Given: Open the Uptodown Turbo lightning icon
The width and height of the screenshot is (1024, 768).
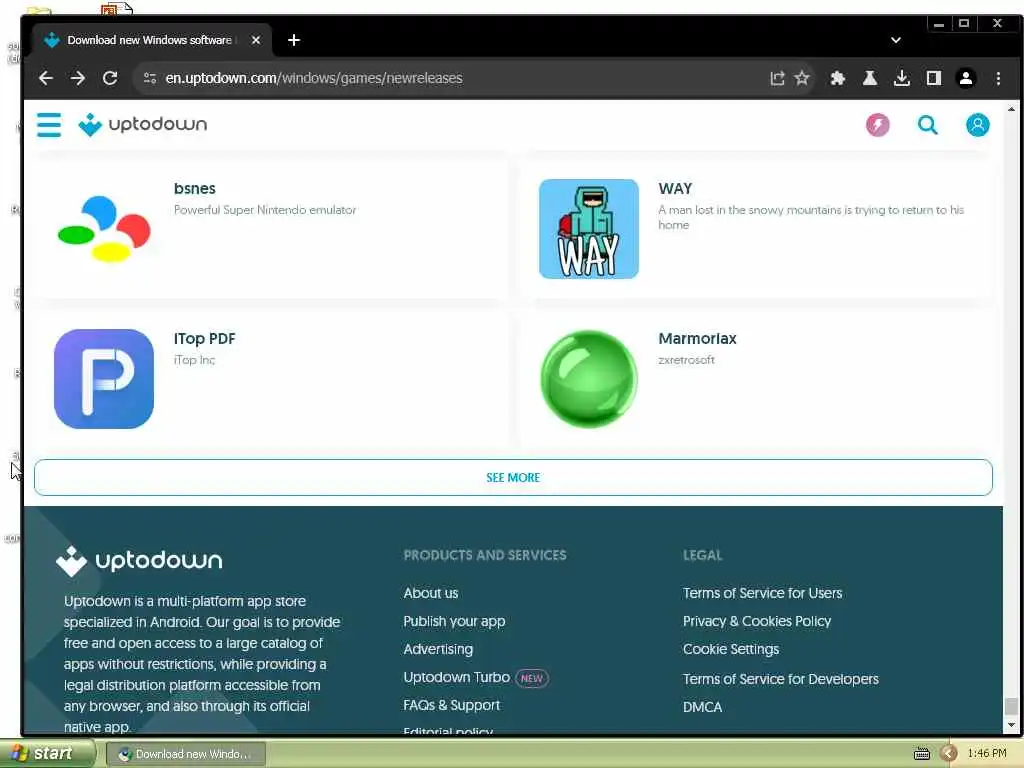Looking at the screenshot, I should pos(878,125).
